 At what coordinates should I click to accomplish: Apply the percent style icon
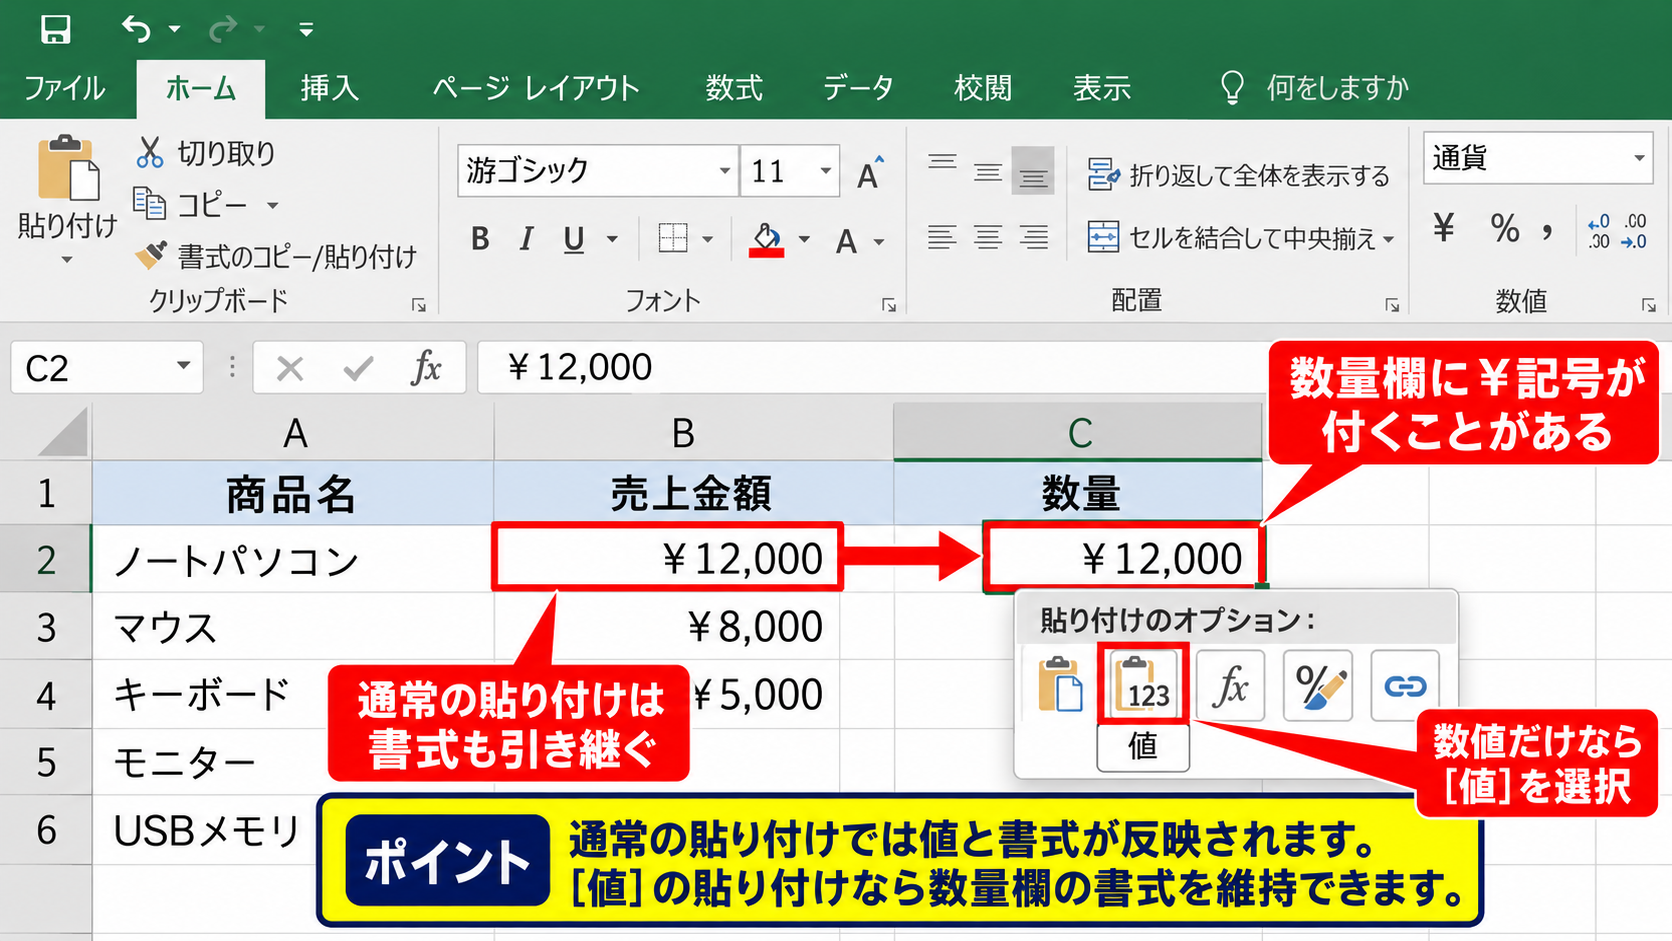1504,228
